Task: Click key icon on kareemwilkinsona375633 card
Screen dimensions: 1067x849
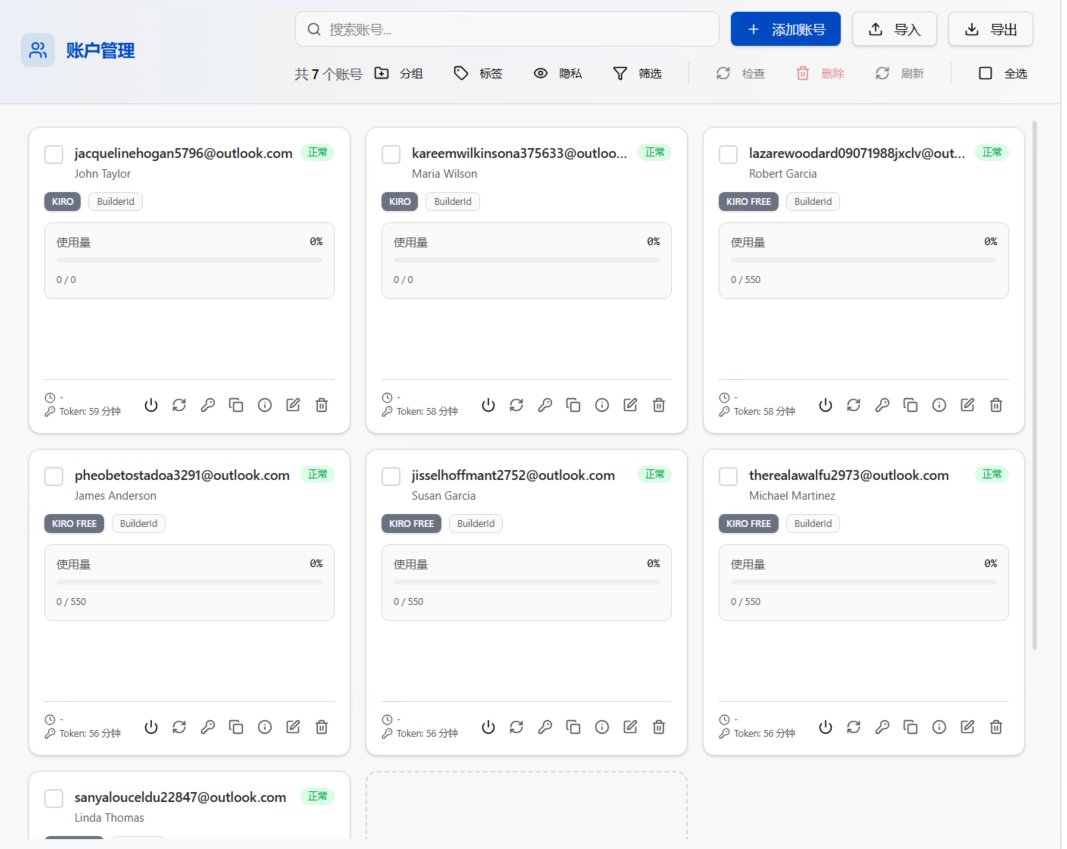Action: [545, 405]
